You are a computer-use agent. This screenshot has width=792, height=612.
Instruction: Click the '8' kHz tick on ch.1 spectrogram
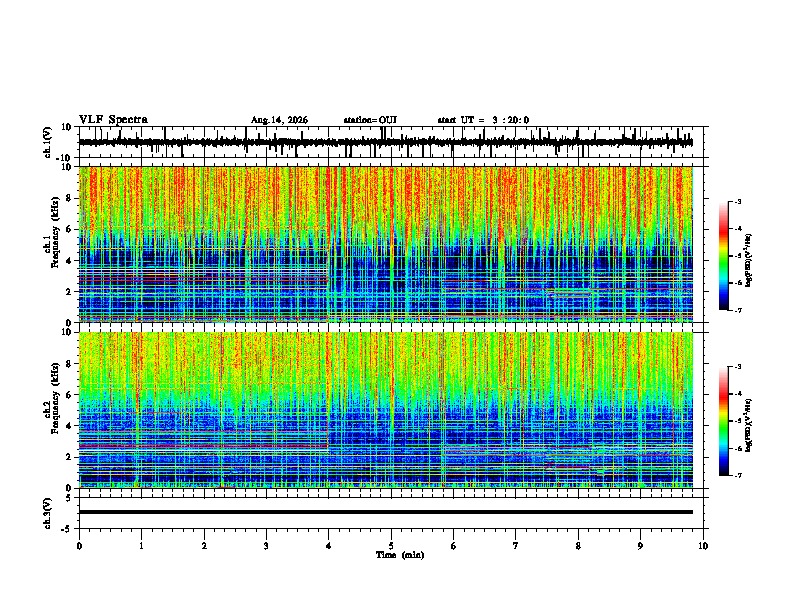click(x=69, y=198)
